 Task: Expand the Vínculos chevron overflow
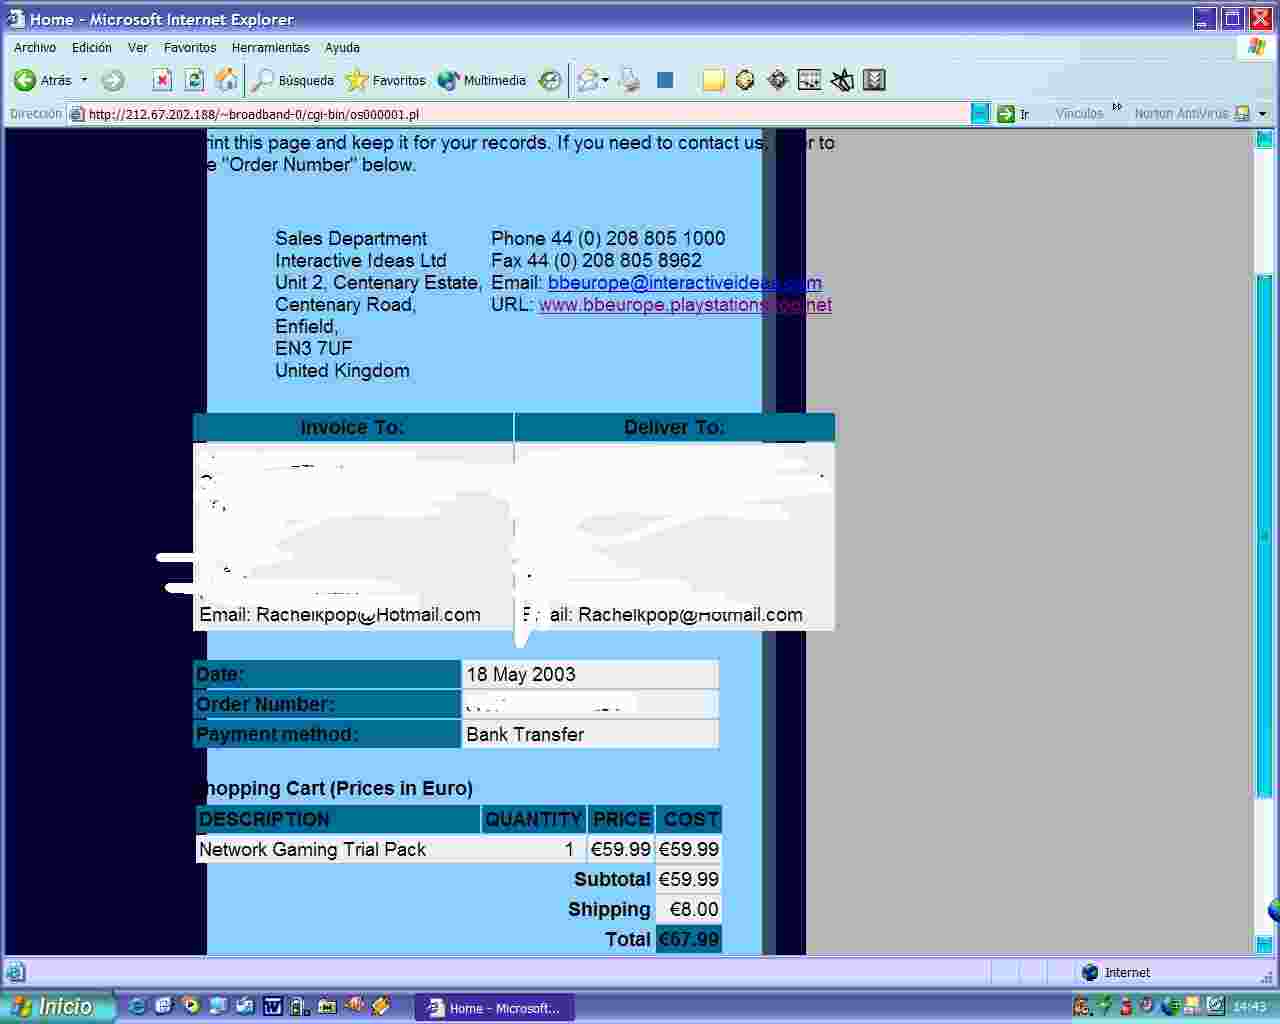tap(1117, 108)
